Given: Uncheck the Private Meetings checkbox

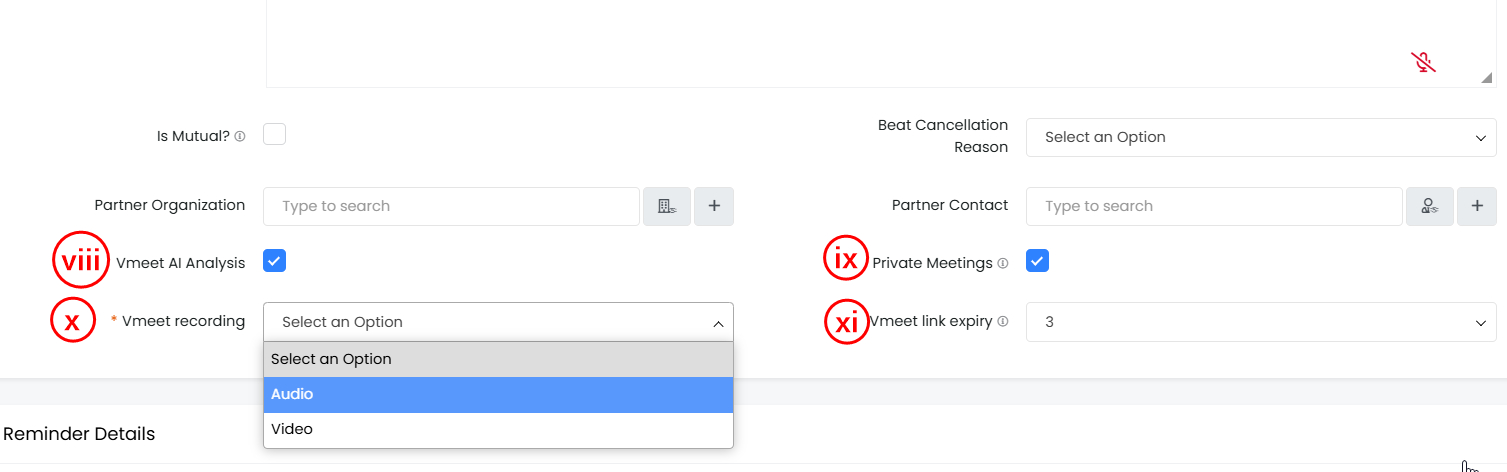Looking at the screenshot, I should click(x=1038, y=261).
